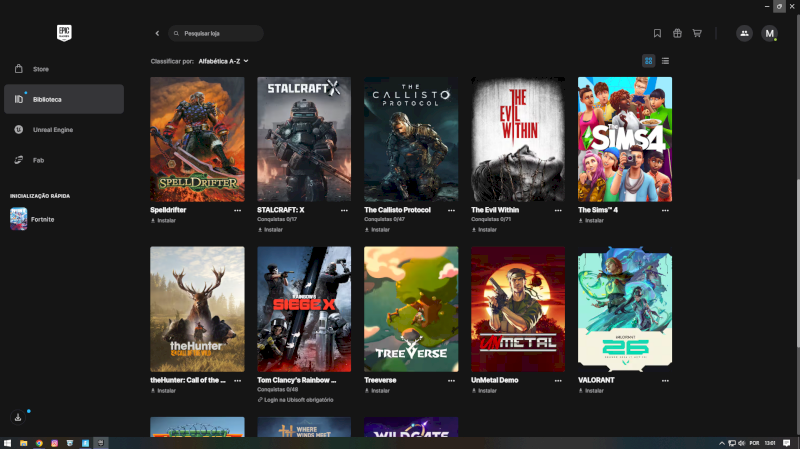Open the Windows notification center
This screenshot has width=800, height=449.
[x=786, y=443]
